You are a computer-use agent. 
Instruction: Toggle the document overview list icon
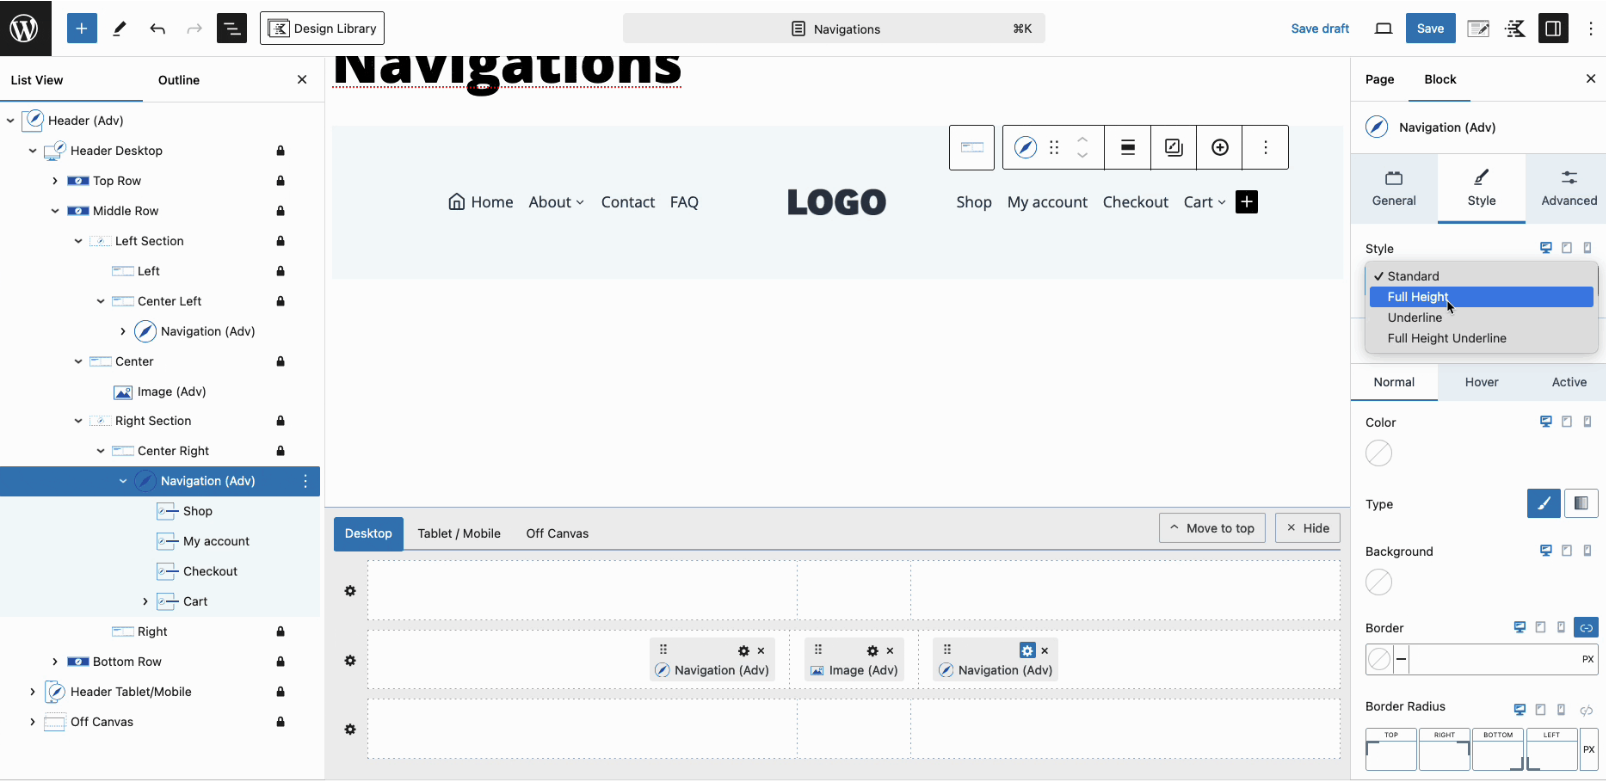coord(232,28)
